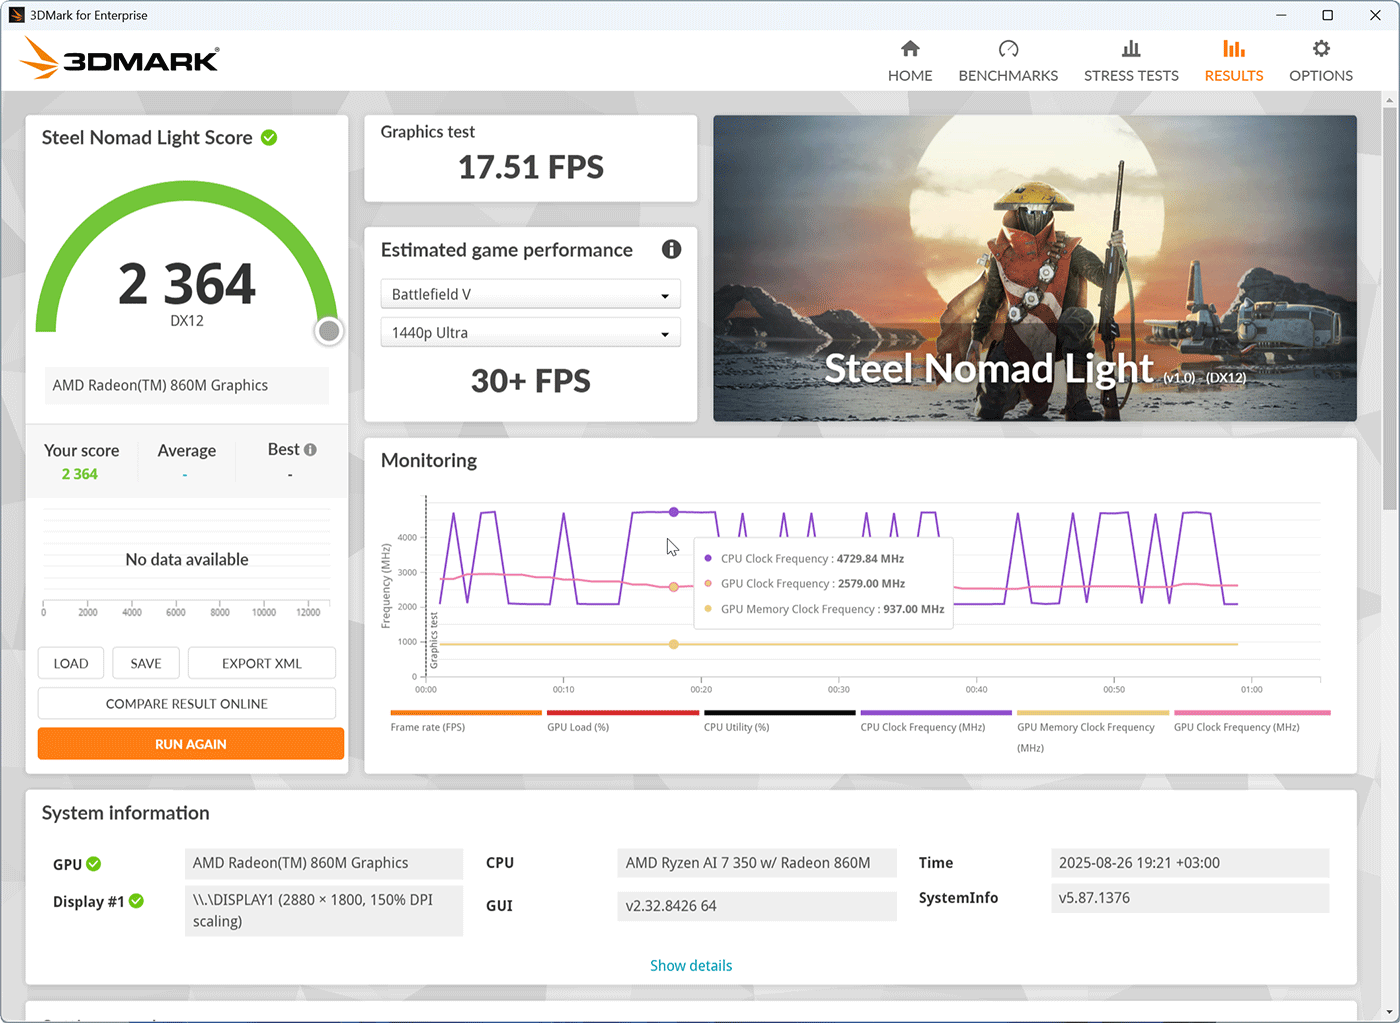This screenshot has height=1023, width=1400.
Task: Click the green validation checkmark beside Steel Nomad Light Score
Action: coord(269,138)
